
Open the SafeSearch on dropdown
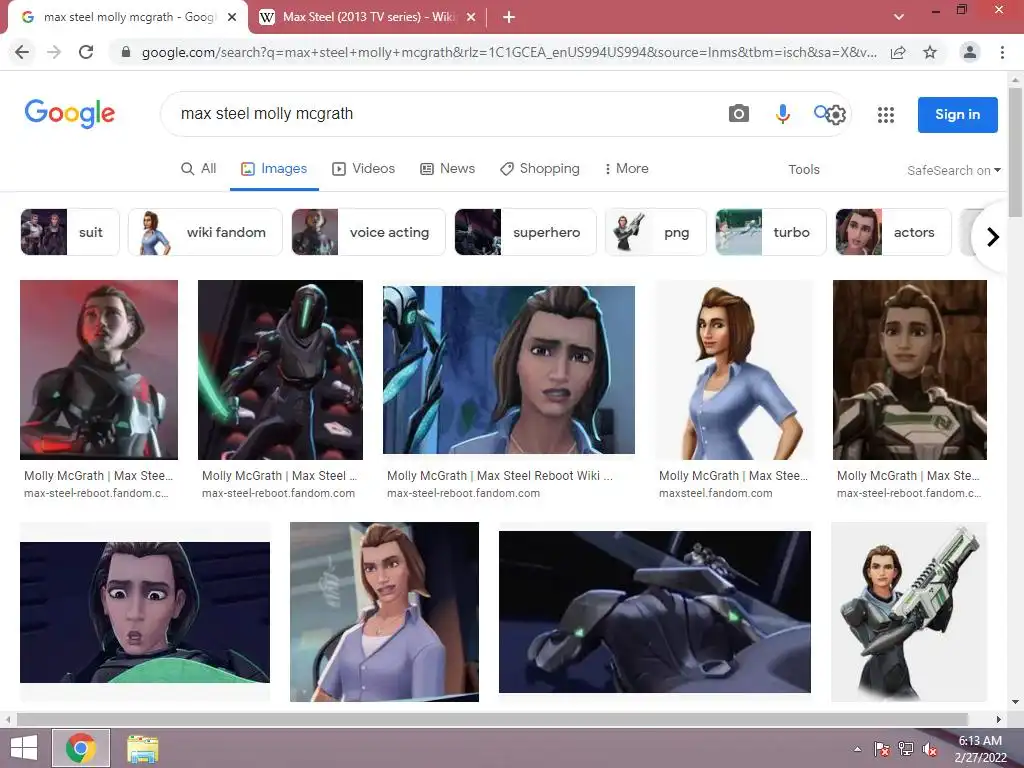point(953,170)
